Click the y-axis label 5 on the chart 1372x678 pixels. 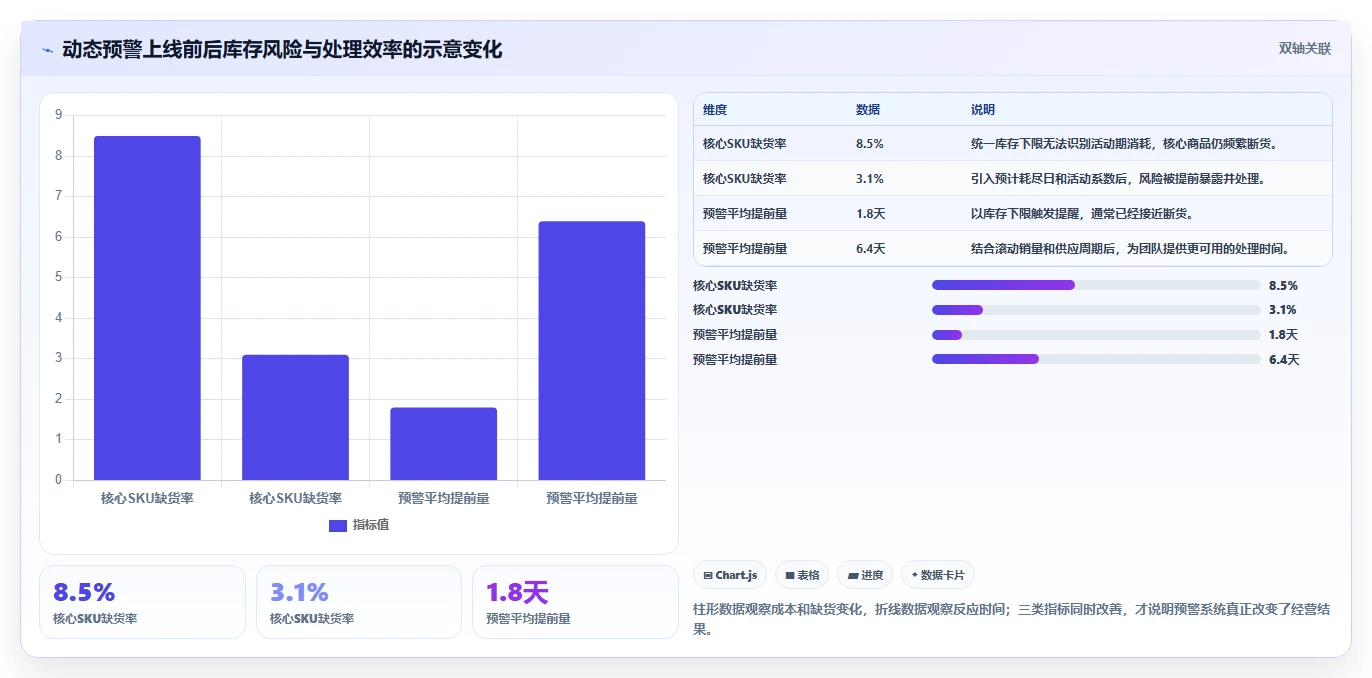click(59, 277)
